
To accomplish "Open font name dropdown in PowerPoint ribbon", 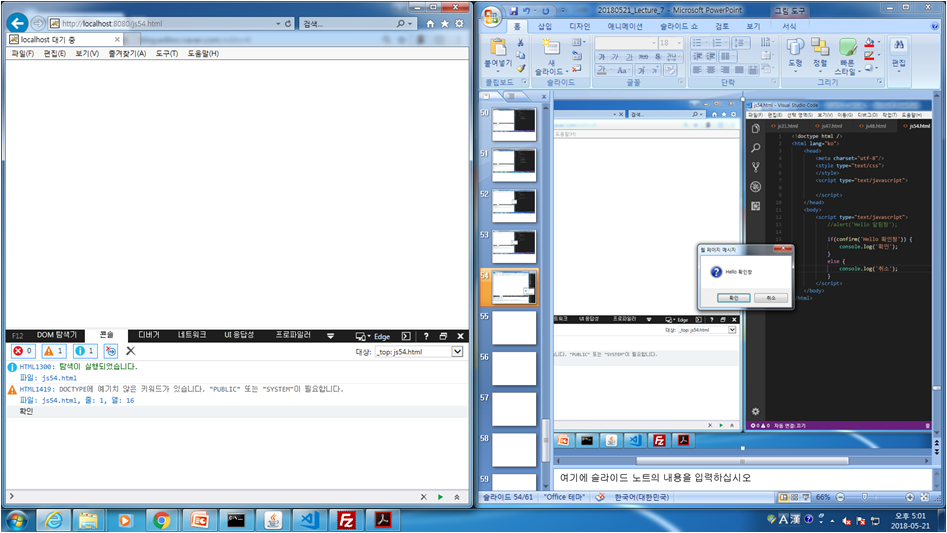I will point(653,43).
